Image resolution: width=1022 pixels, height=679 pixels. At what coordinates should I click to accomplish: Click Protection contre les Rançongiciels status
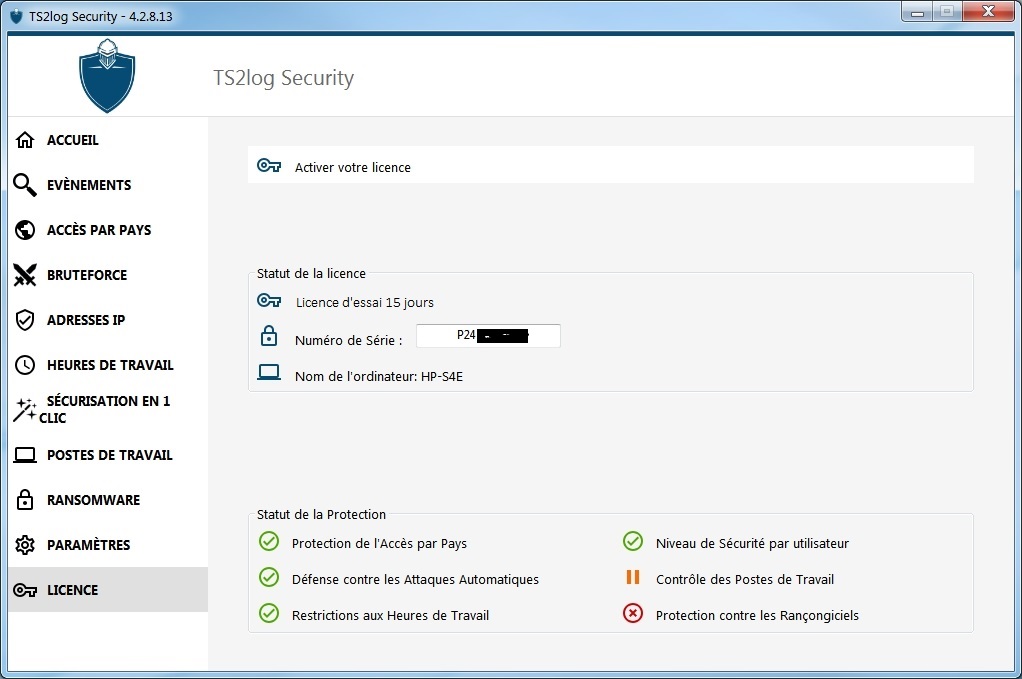point(757,615)
